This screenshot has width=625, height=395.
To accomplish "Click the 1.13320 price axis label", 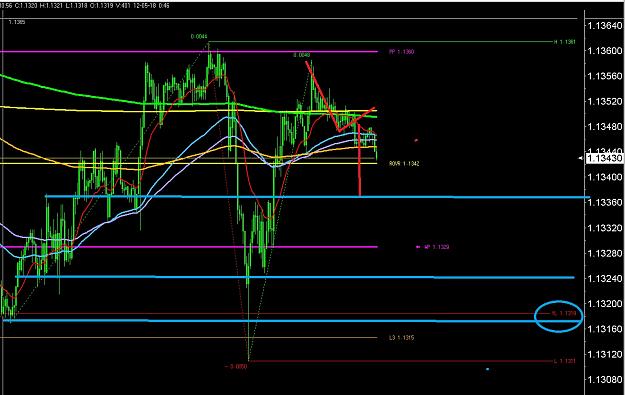I will click(604, 228).
